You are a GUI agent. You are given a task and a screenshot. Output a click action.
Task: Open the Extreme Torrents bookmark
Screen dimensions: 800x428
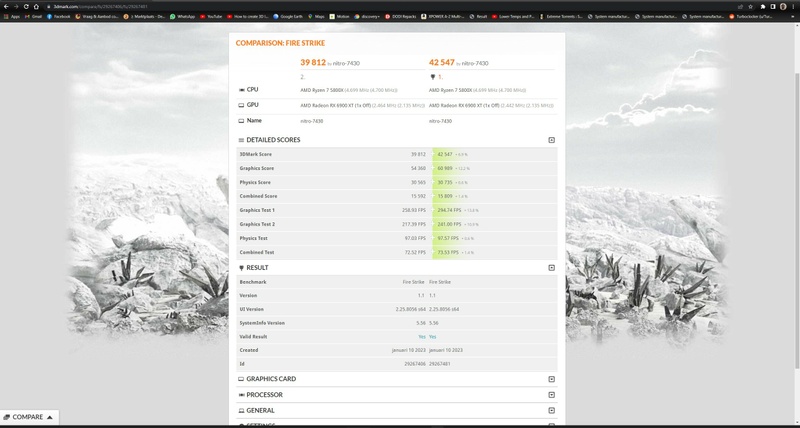(561, 16)
